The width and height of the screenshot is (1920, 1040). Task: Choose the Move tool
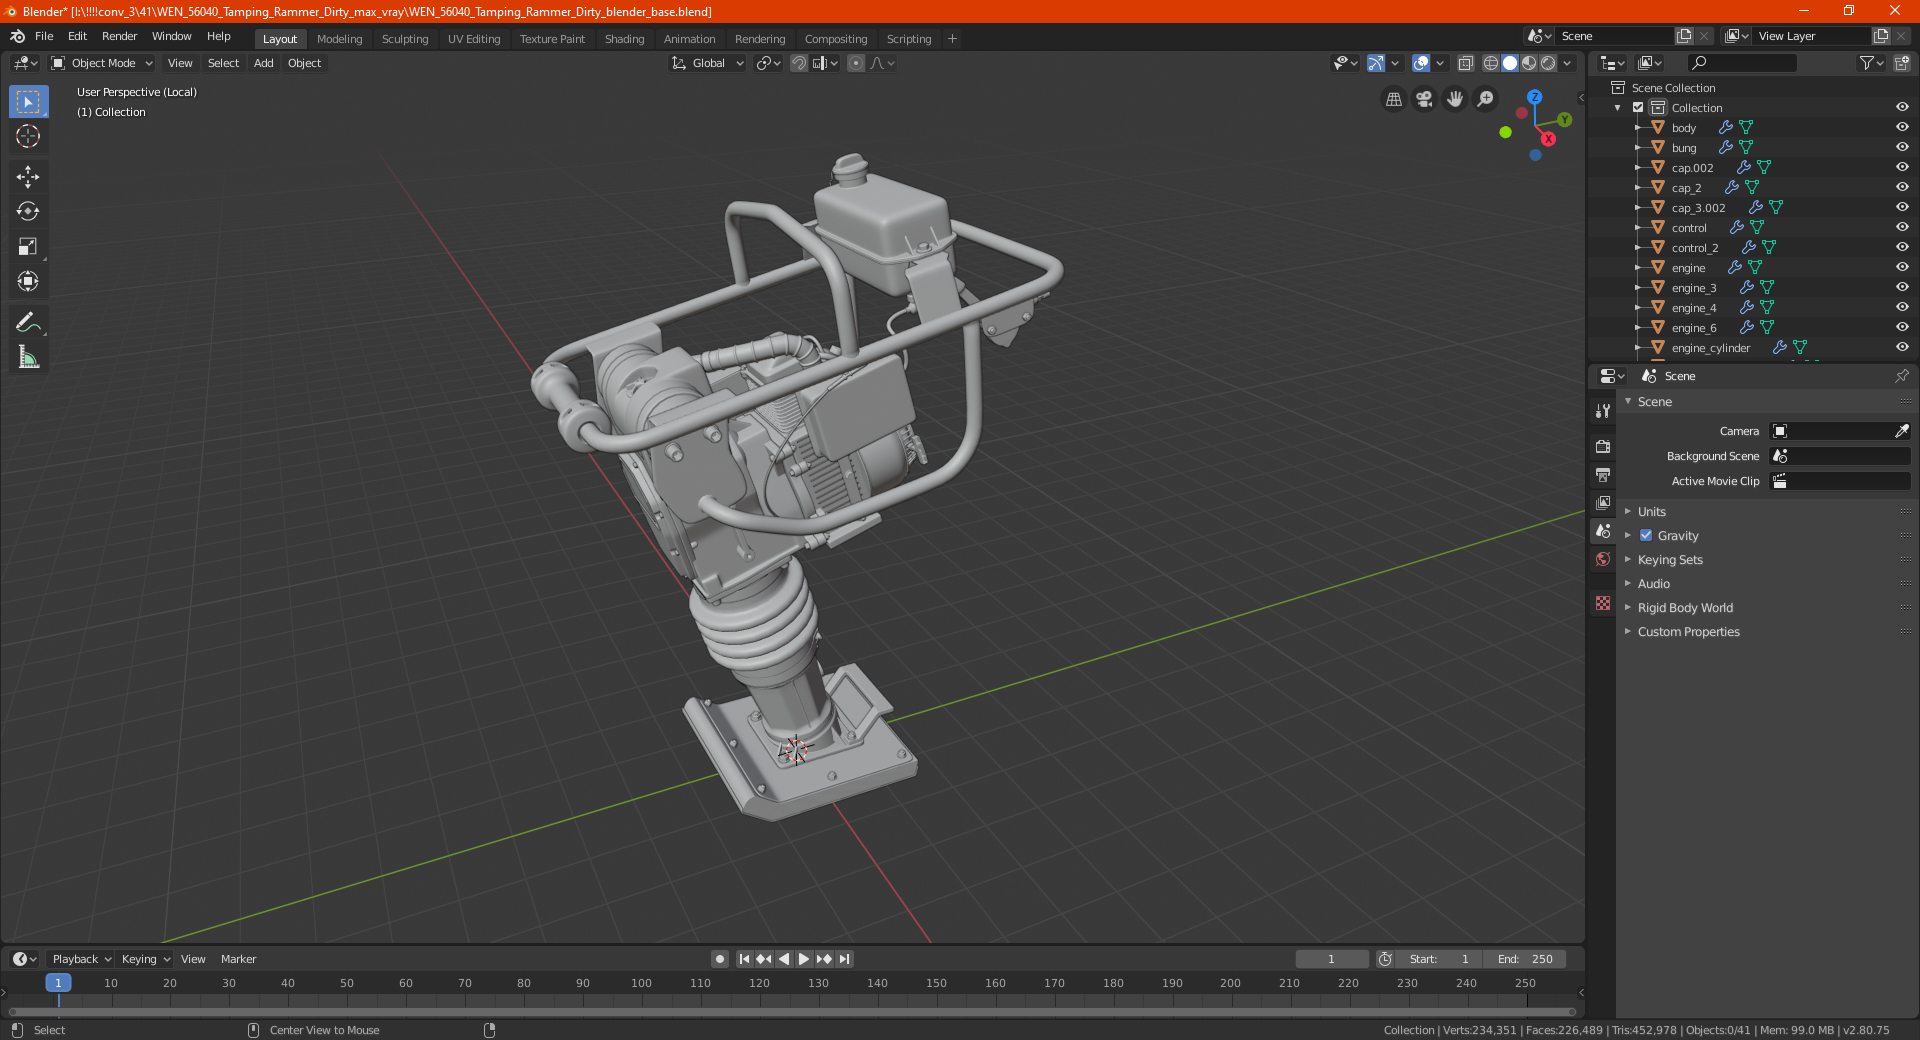point(28,177)
